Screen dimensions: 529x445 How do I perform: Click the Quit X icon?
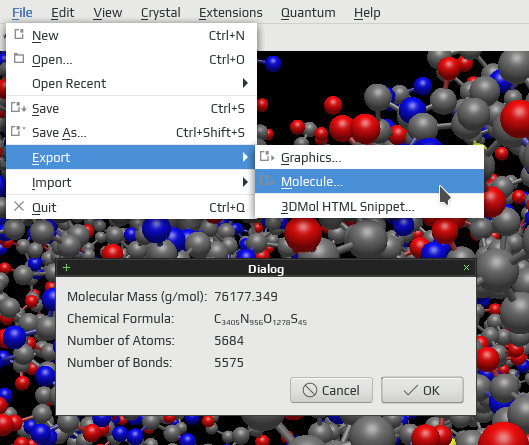click(x=19, y=206)
